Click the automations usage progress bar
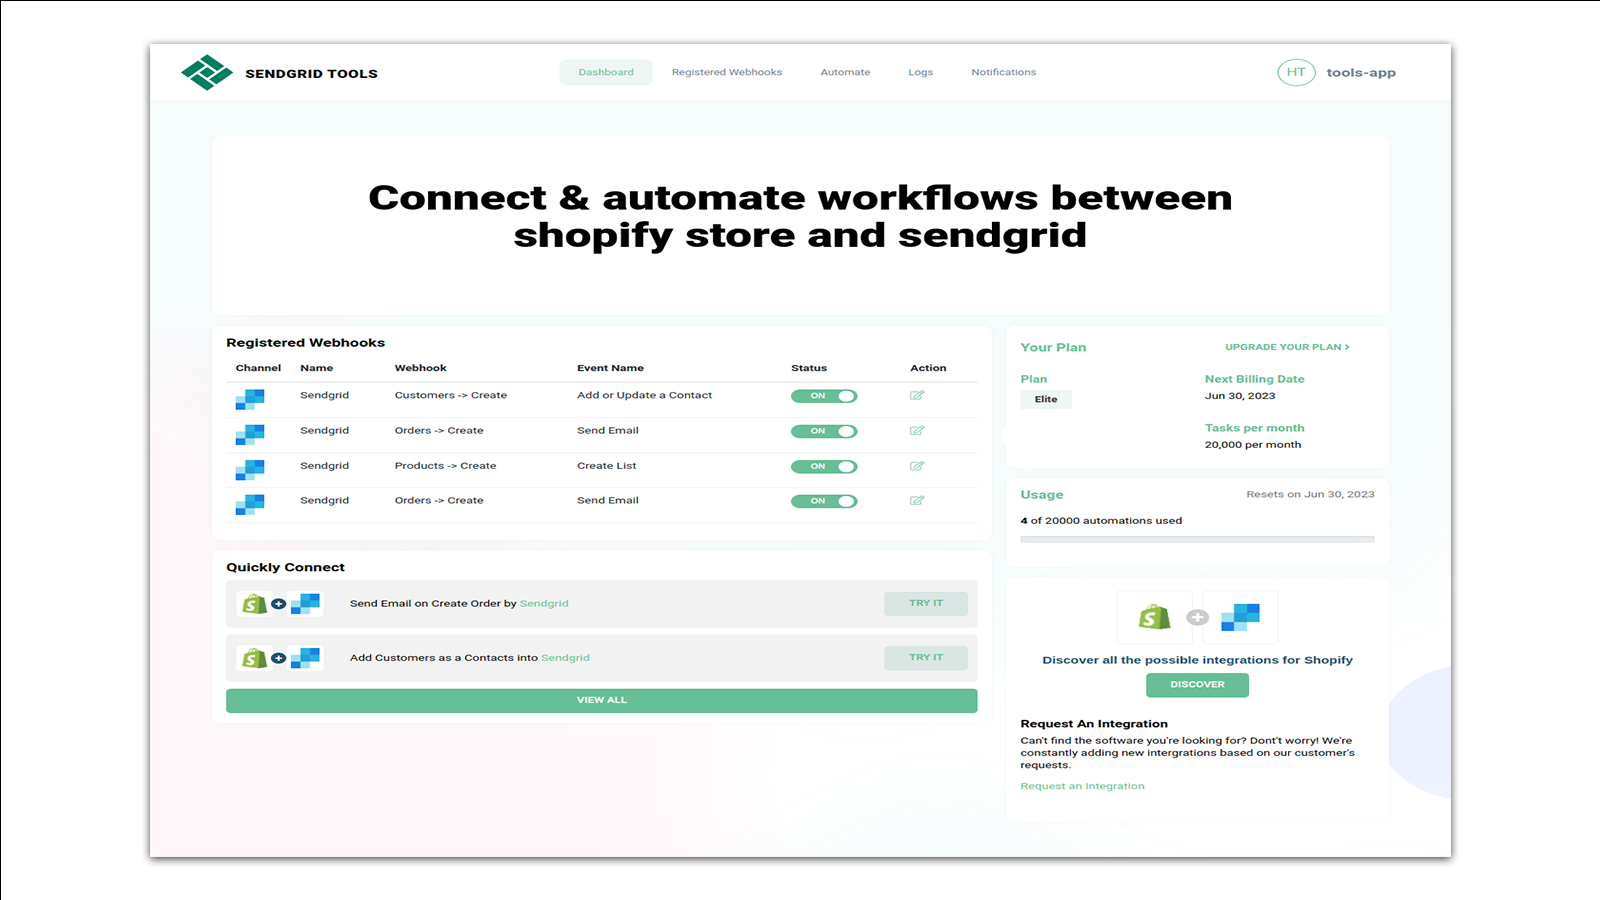The image size is (1600, 900). point(1197,539)
